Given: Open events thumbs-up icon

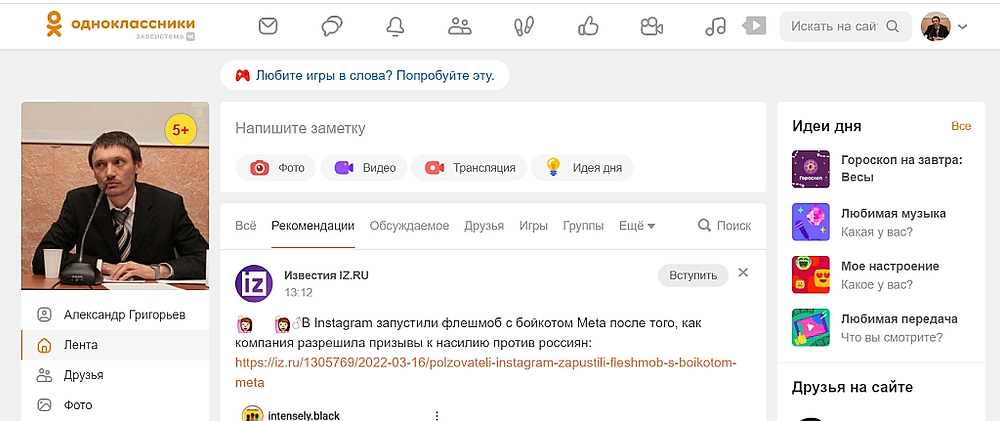Looking at the screenshot, I should tap(588, 26).
